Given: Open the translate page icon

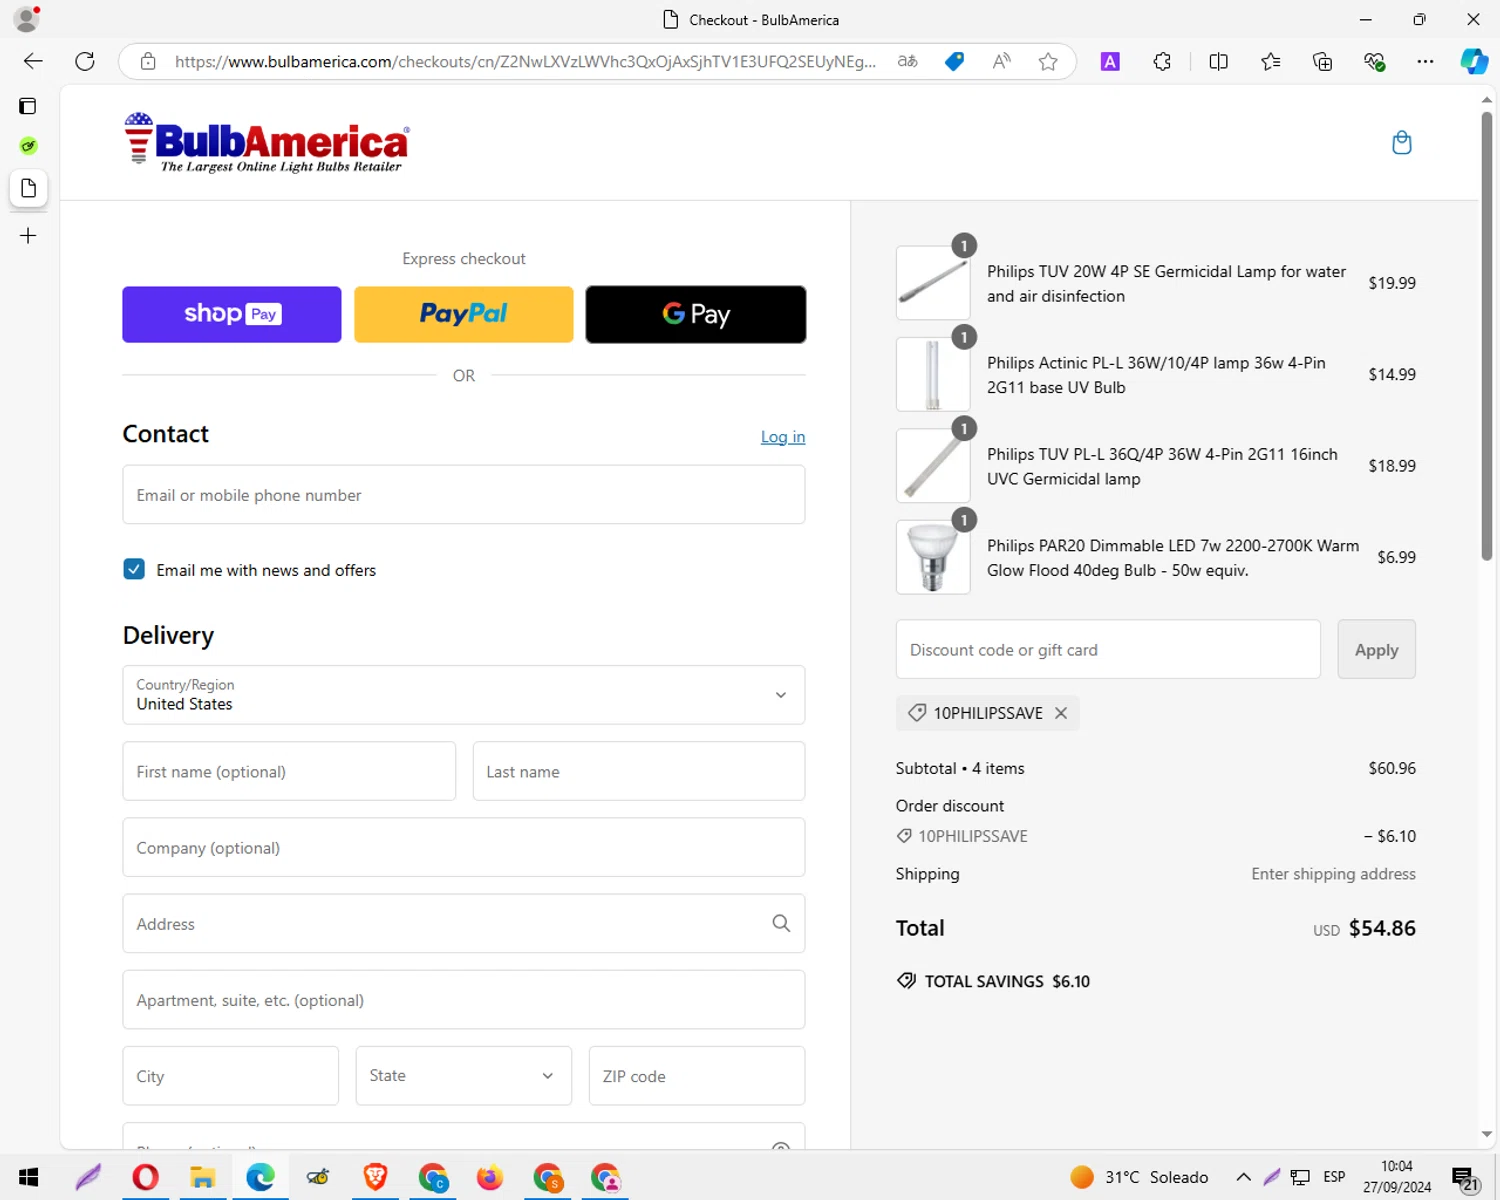Looking at the screenshot, I should 907,61.
